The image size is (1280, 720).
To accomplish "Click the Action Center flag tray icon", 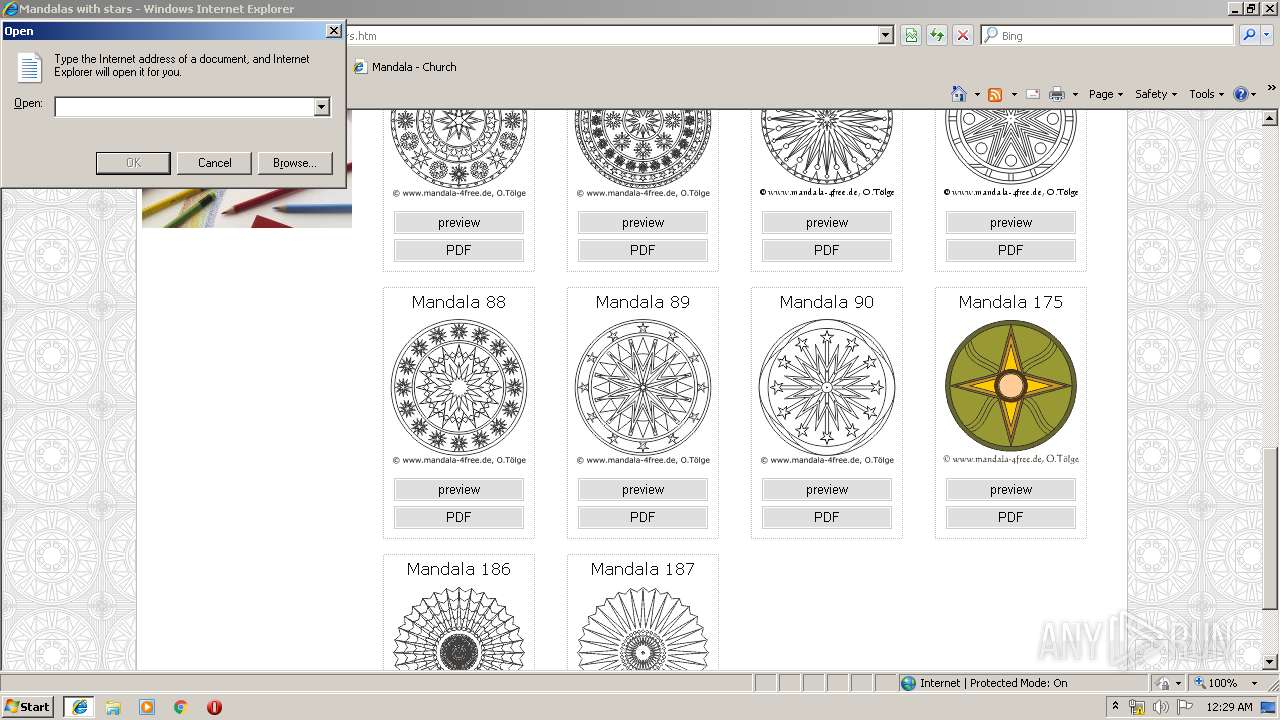I will coord(1185,707).
